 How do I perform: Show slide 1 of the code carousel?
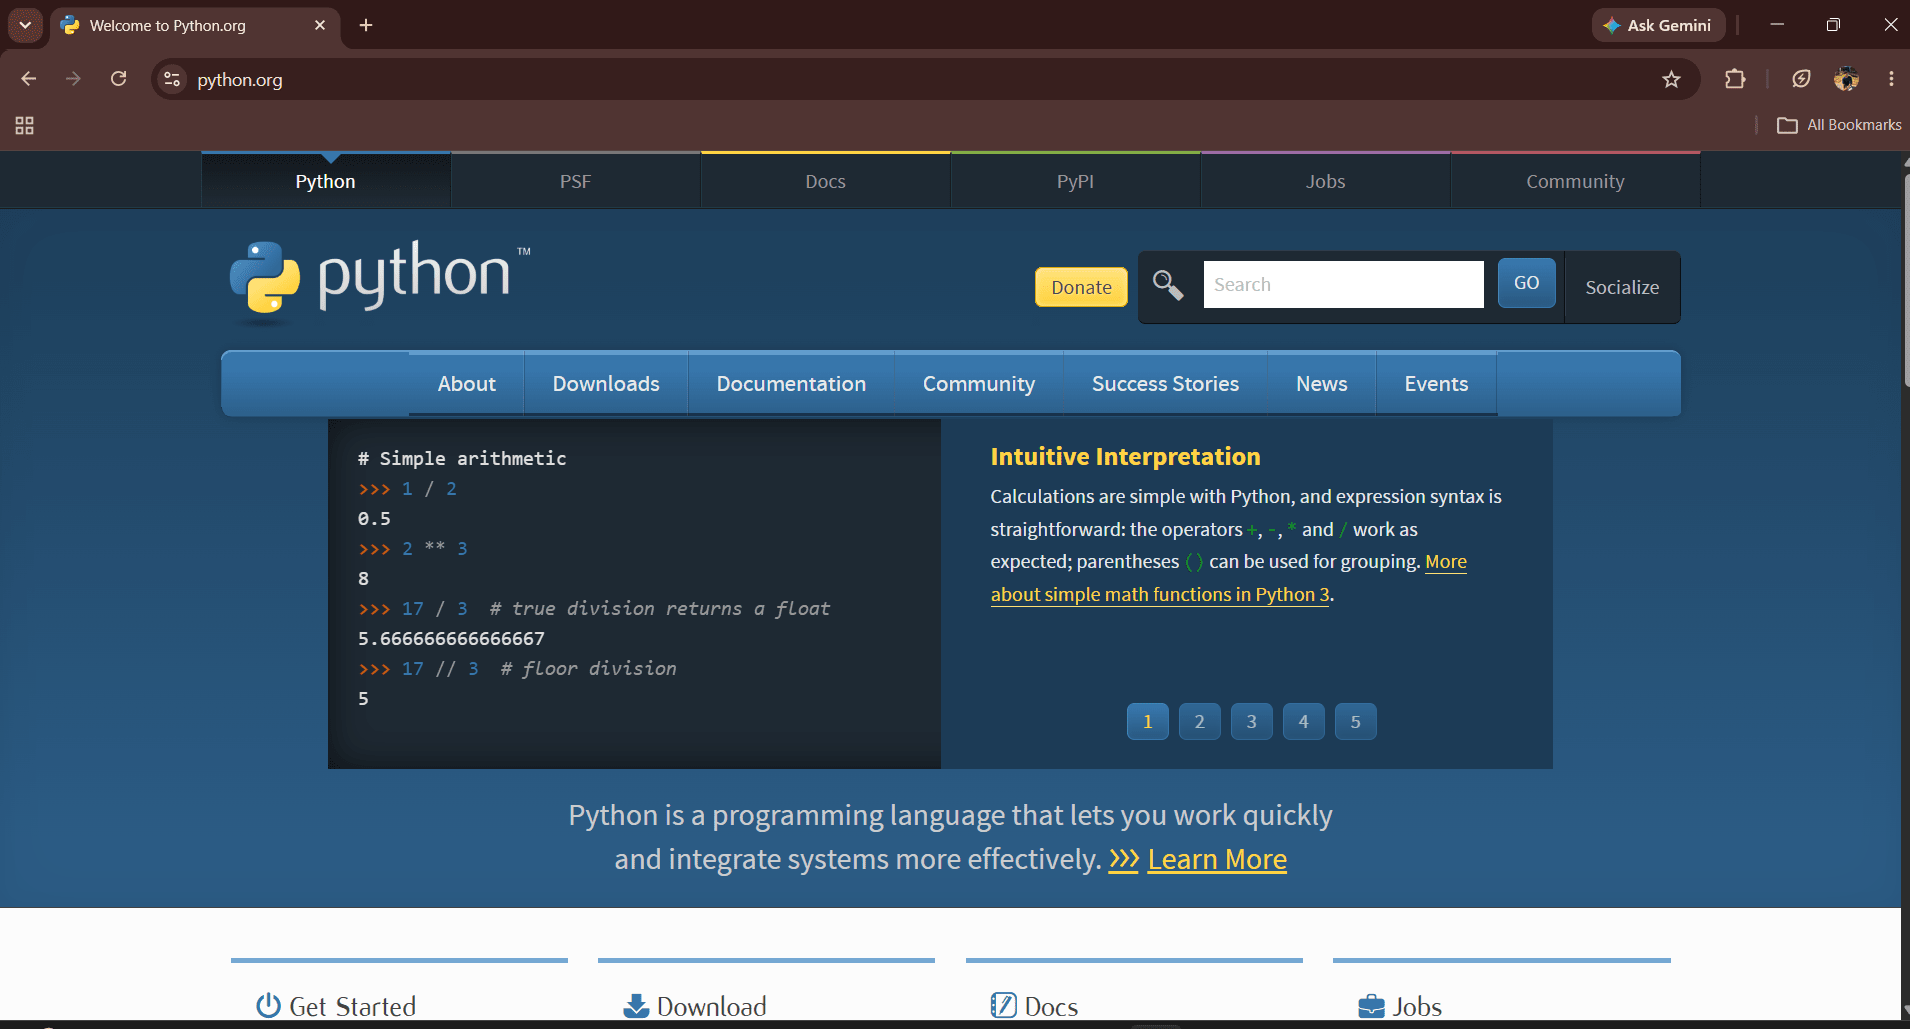[x=1148, y=721]
